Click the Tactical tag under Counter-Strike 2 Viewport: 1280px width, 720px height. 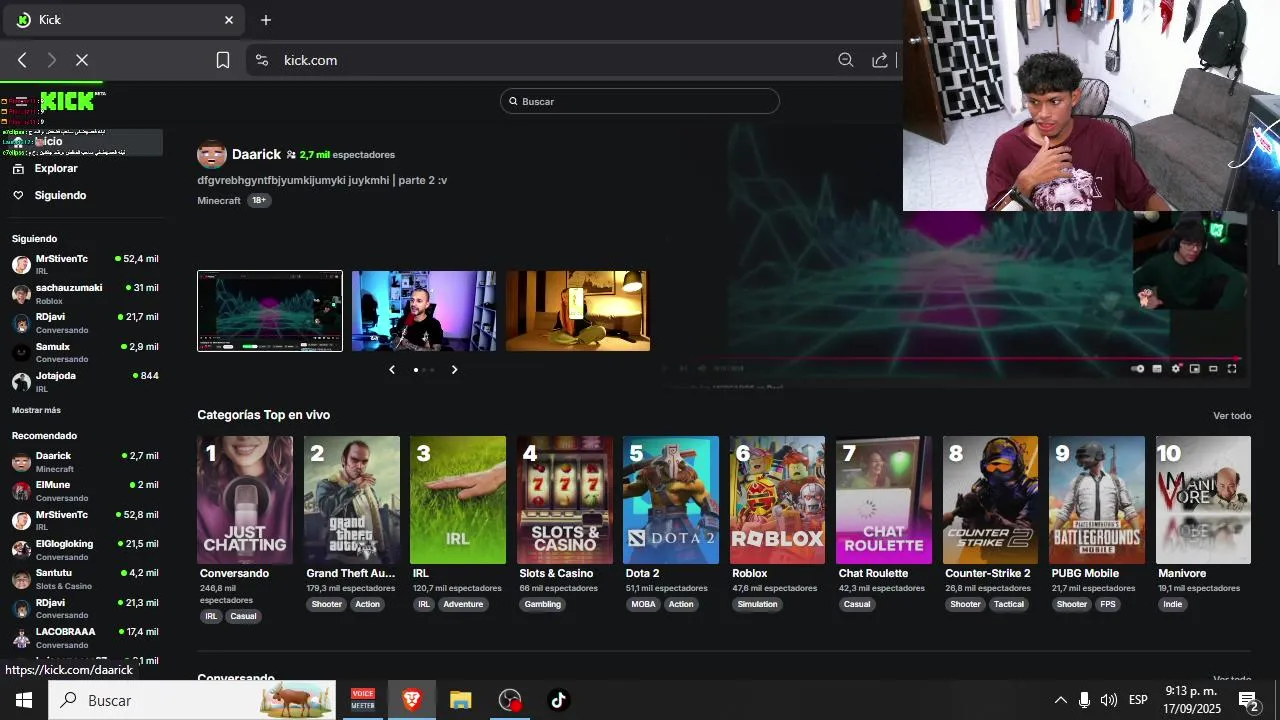pos(1009,604)
